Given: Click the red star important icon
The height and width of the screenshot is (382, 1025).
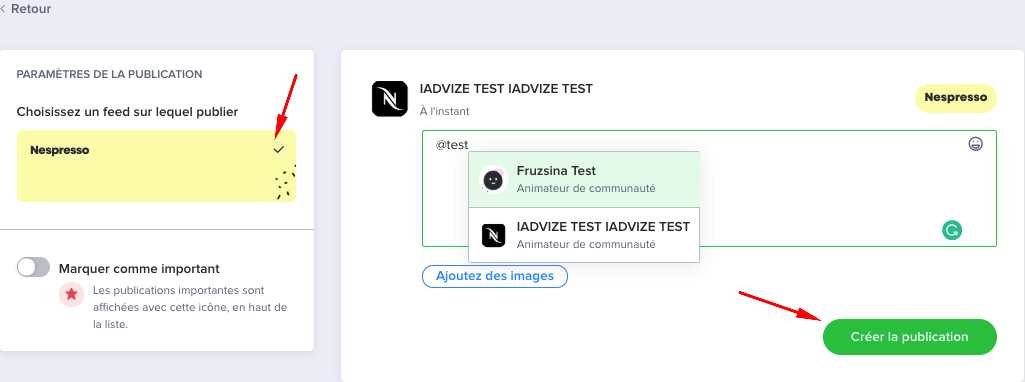Looking at the screenshot, I should pos(71,294).
